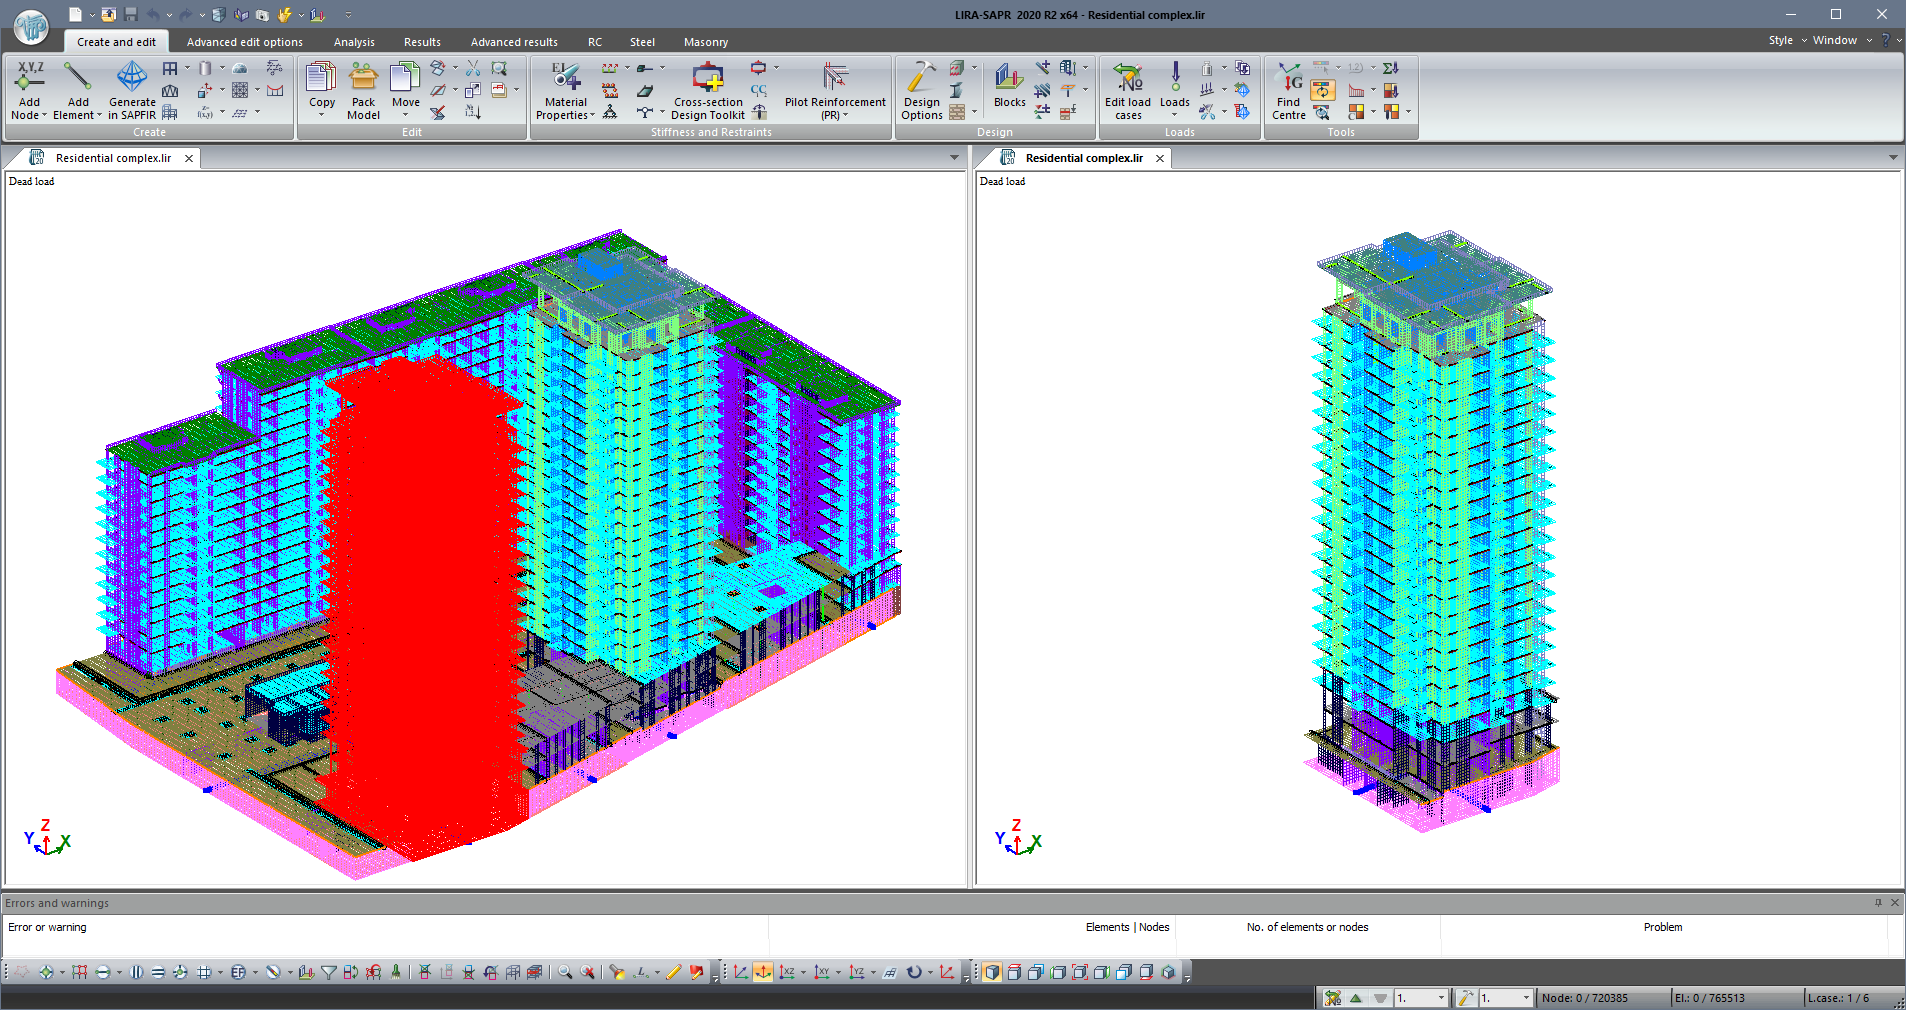The width and height of the screenshot is (1906, 1010).
Task: Click the Edit load cases tool
Action: [1127, 89]
